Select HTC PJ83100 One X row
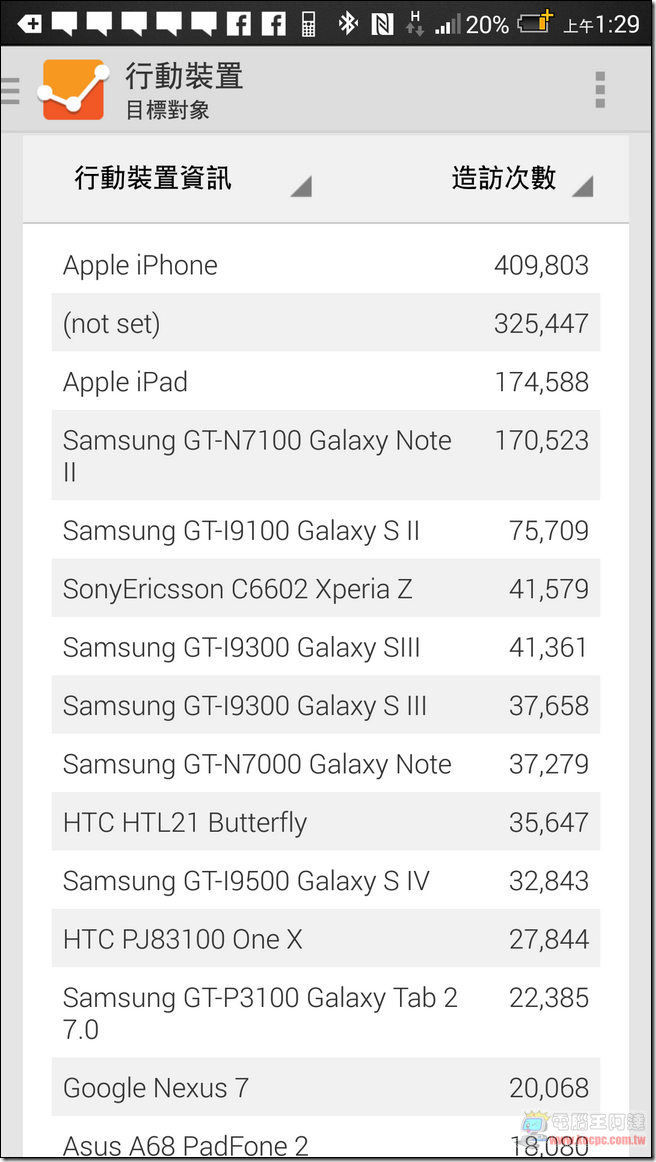 [x=326, y=939]
